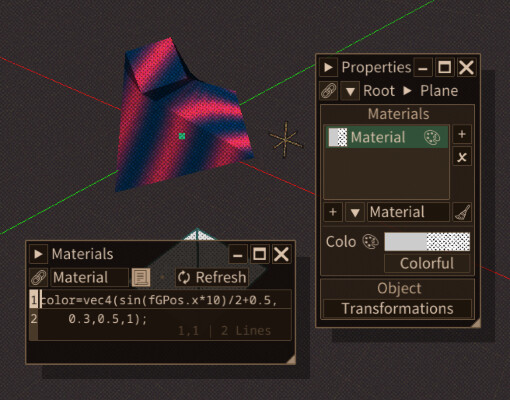Image resolution: width=510 pixels, height=400 pixels.
Task: Click the plus button left of Material dropdown
Action: pos(333,212)
